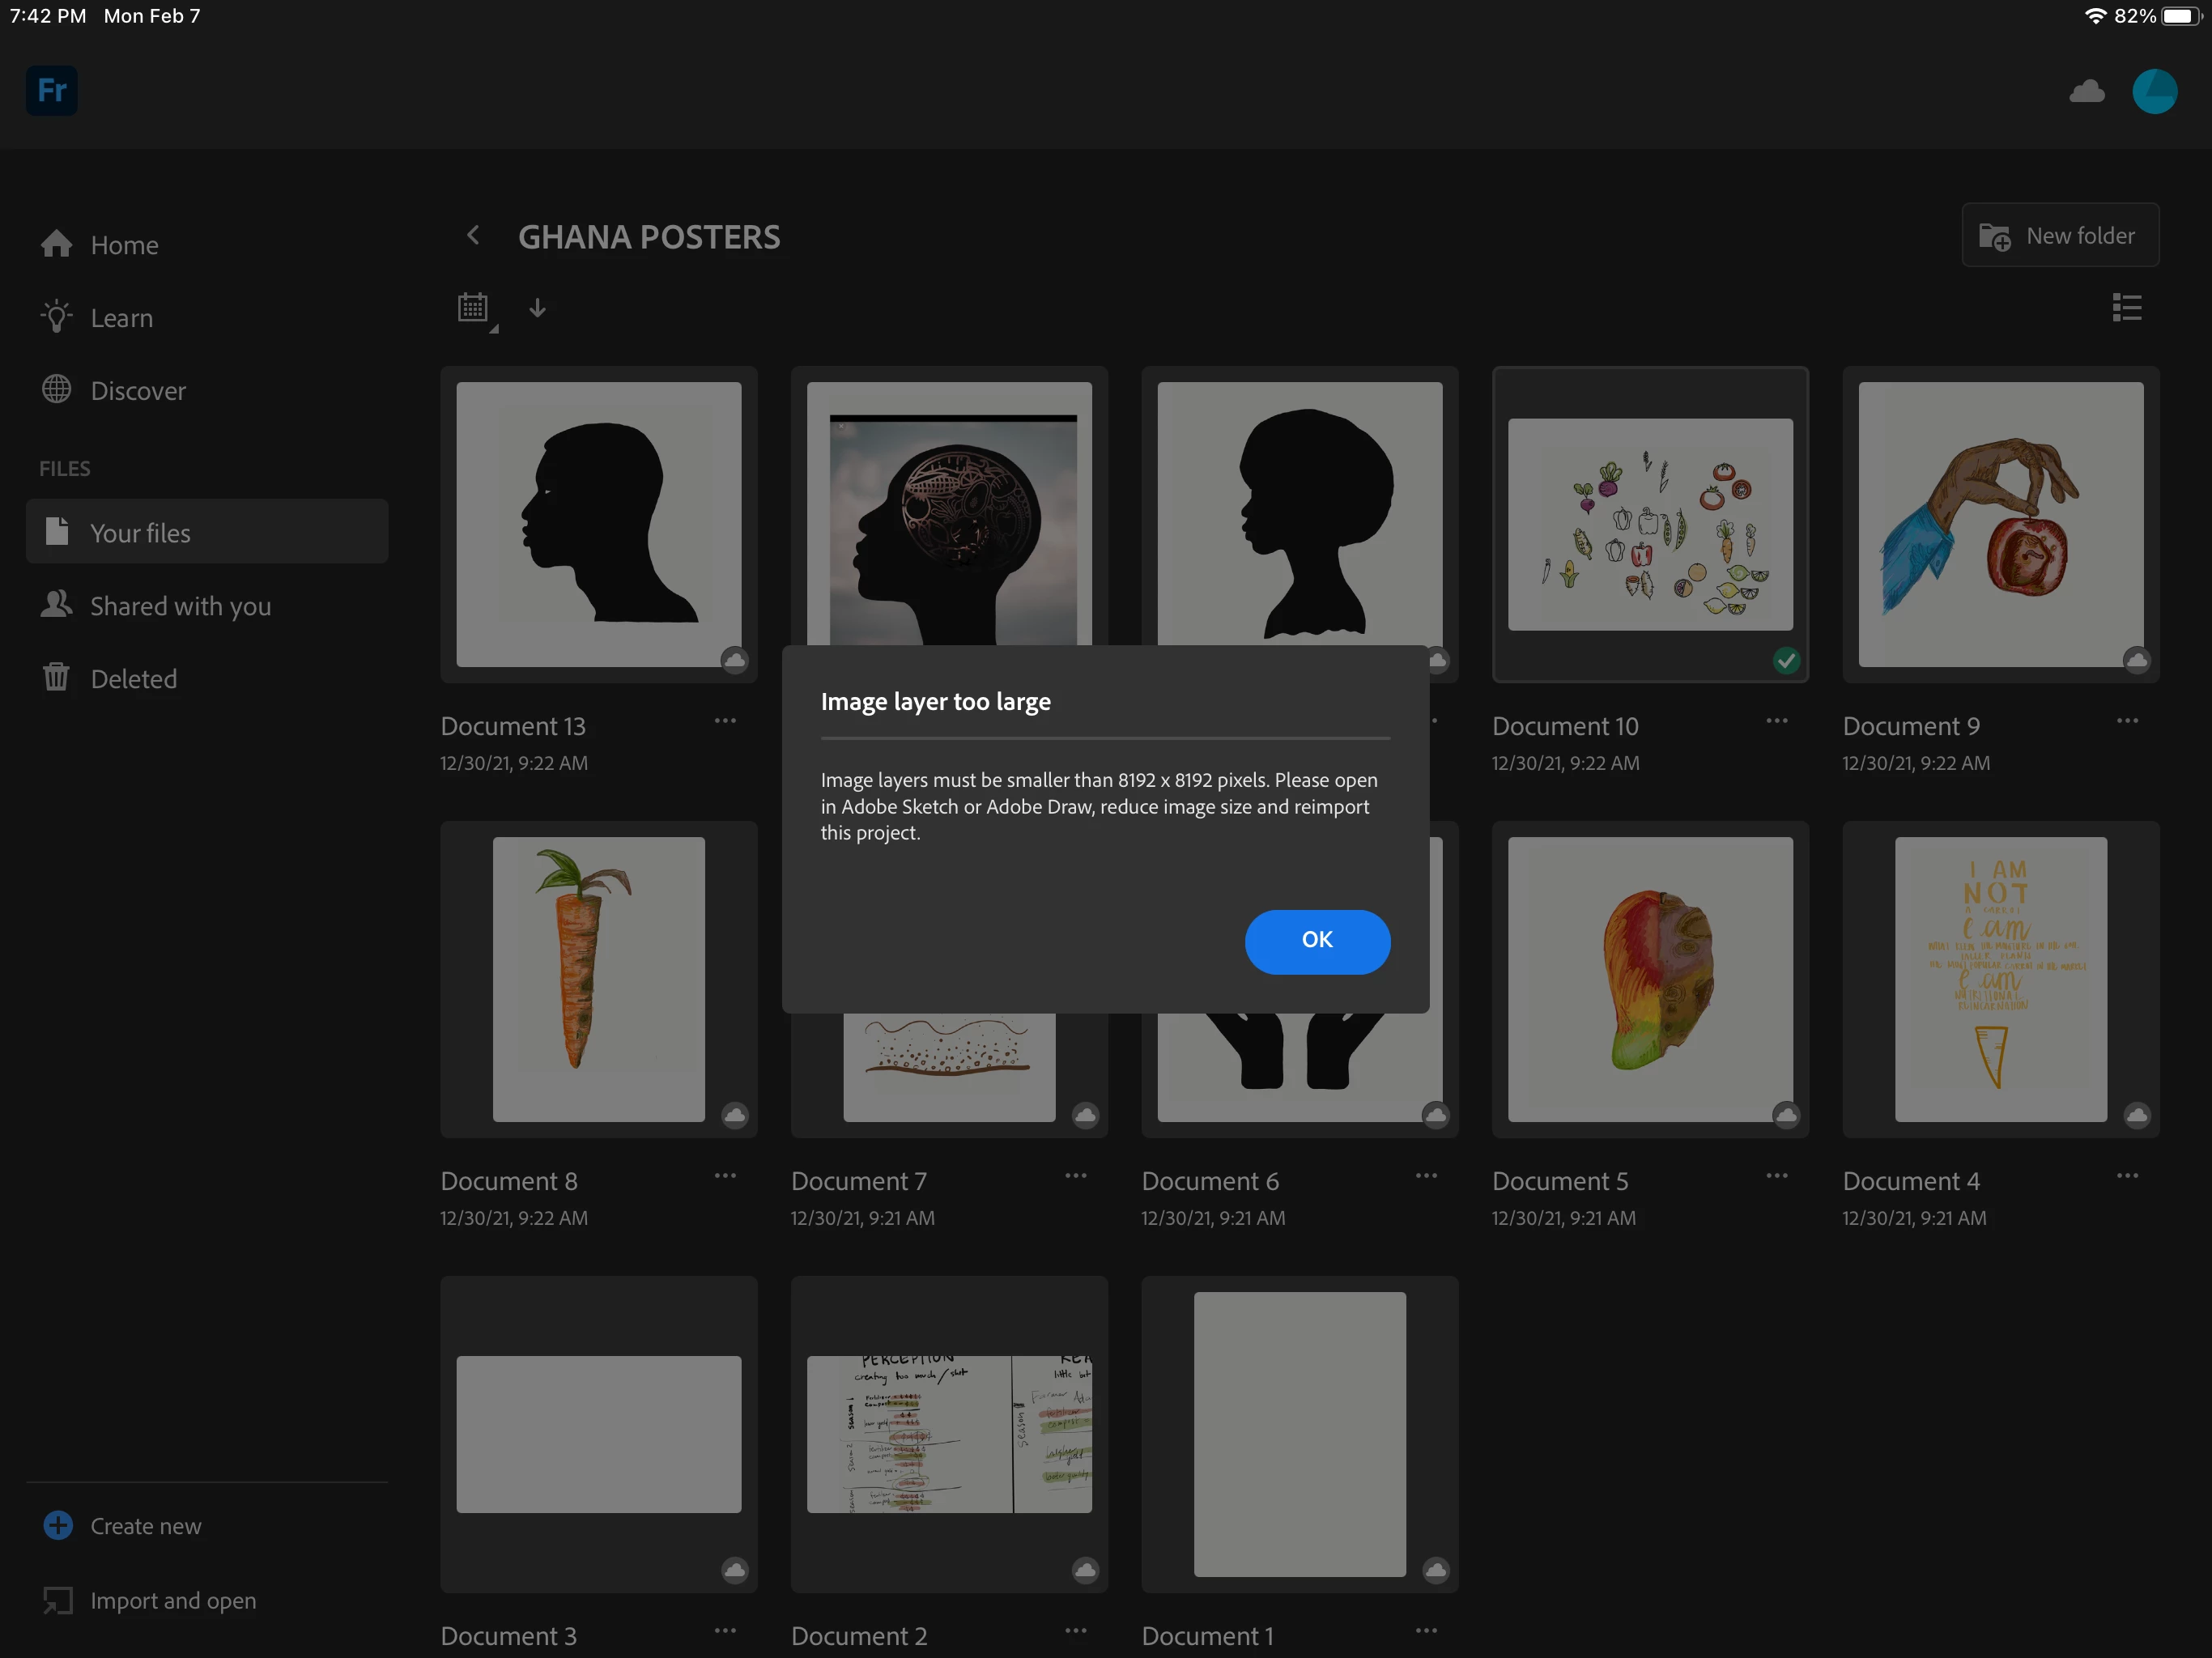Toggle sort direction arrow
Screen dimensions: 2212x1658
point(537,308)
